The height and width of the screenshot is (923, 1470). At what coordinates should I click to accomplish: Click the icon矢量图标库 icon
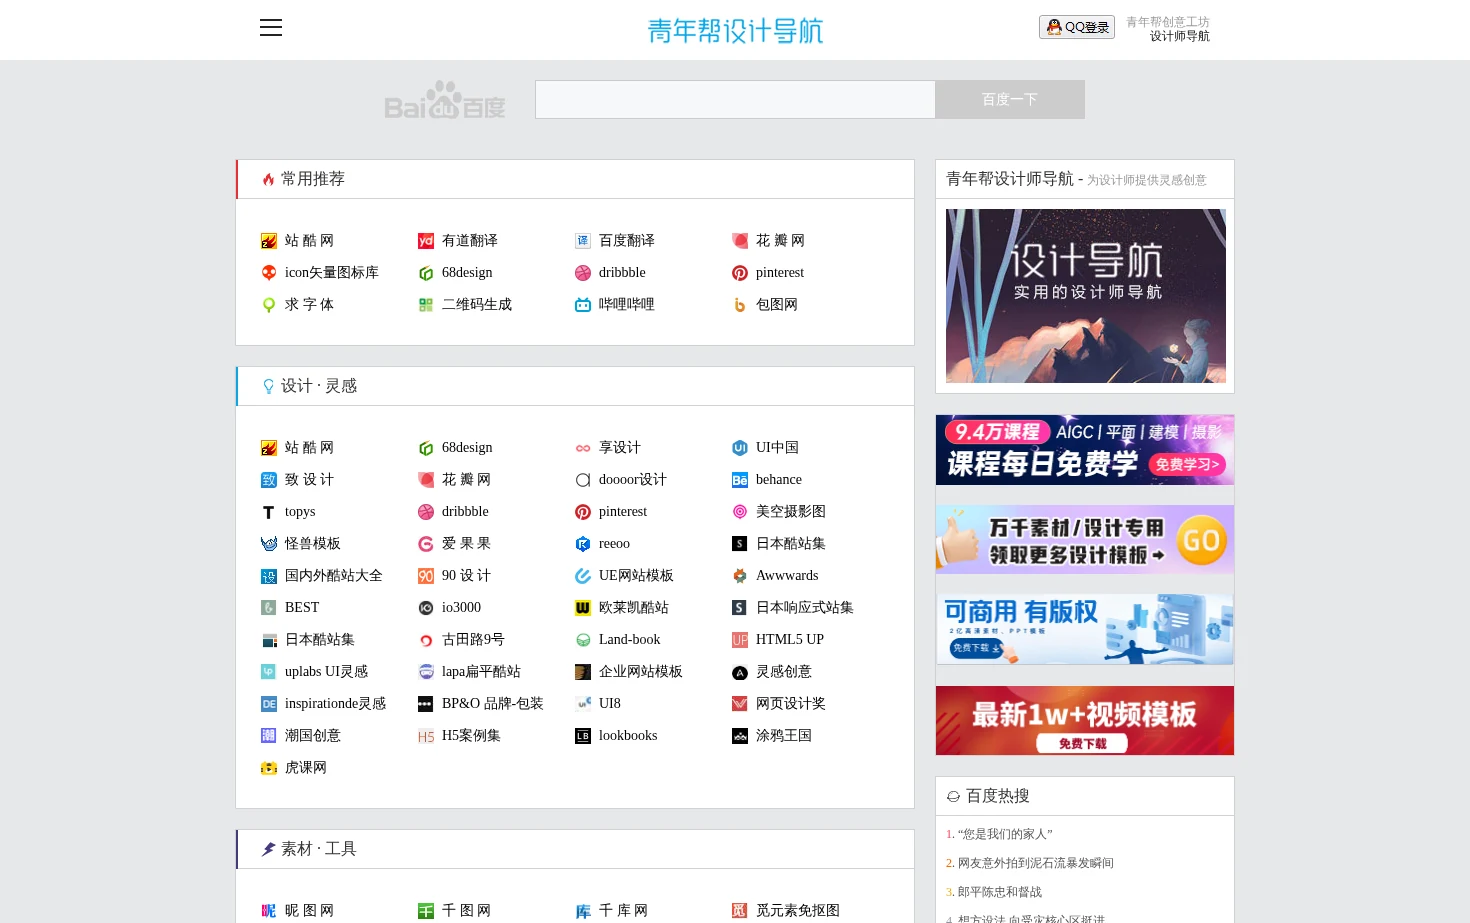[269, 273]
